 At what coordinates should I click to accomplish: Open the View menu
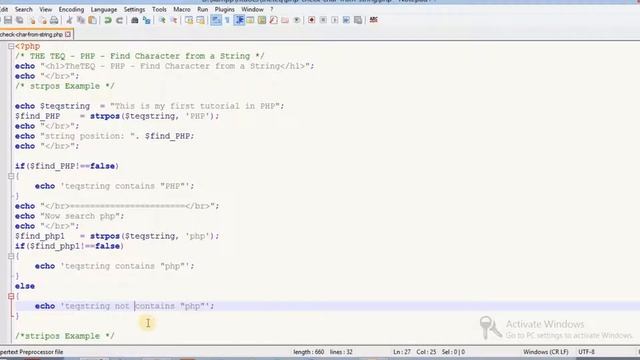pyautogui.click(x=45, y=9)
